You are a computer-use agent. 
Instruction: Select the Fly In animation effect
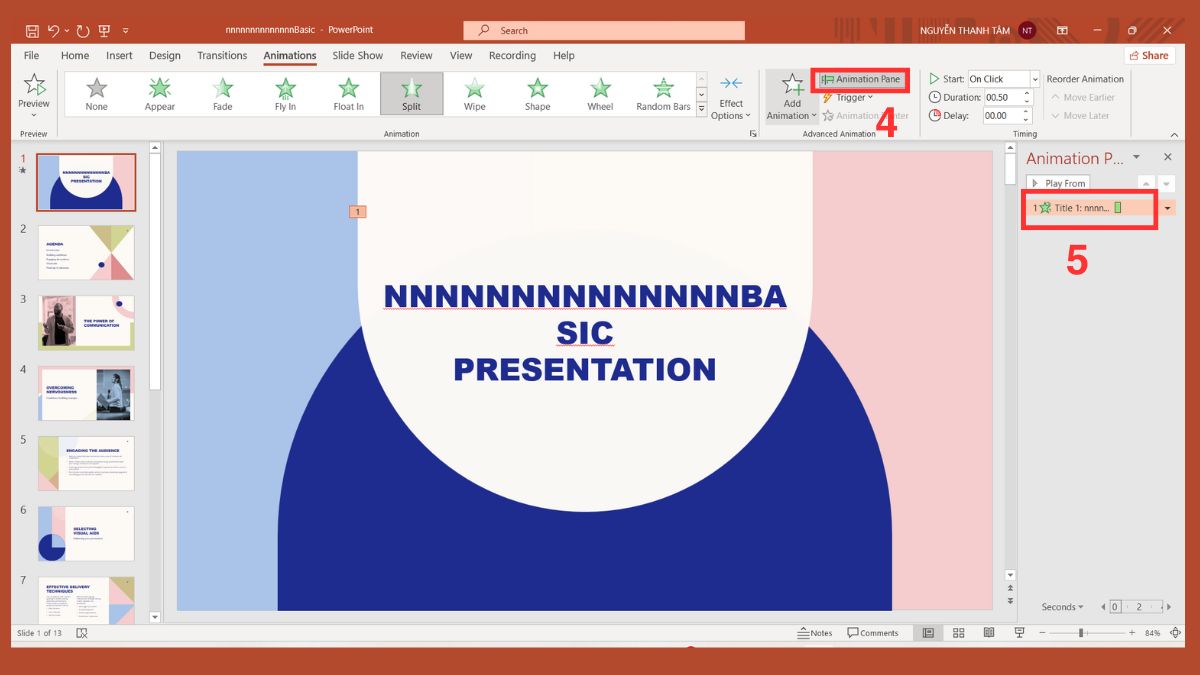[x=285, y=94]
